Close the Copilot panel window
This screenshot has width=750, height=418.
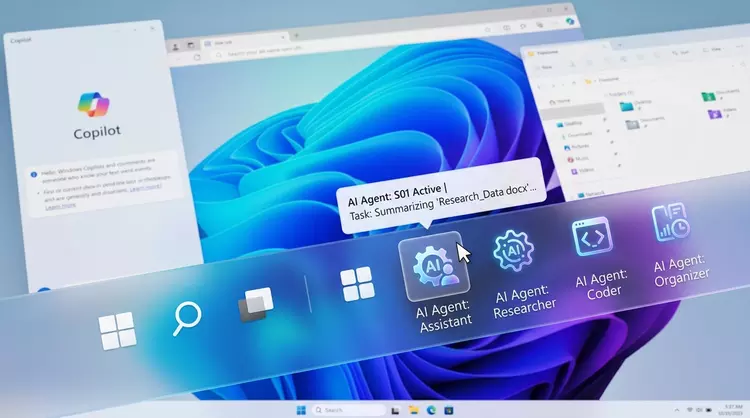click(153, 29)
